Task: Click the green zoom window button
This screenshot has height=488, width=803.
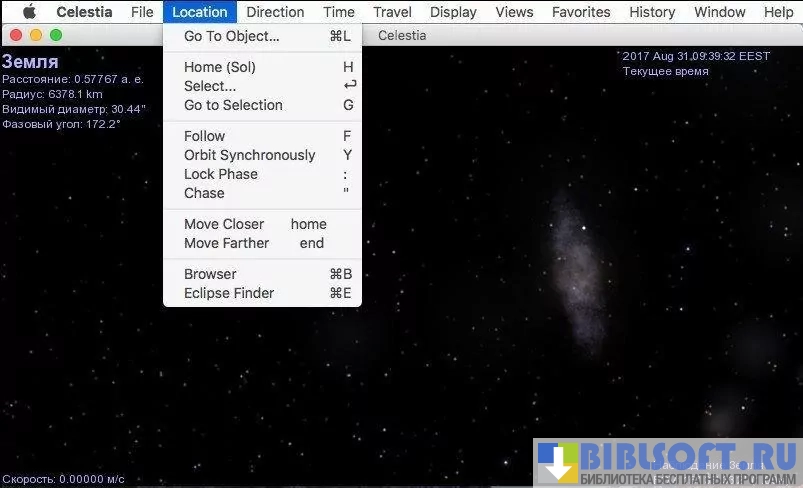Action: coord(56,35)
